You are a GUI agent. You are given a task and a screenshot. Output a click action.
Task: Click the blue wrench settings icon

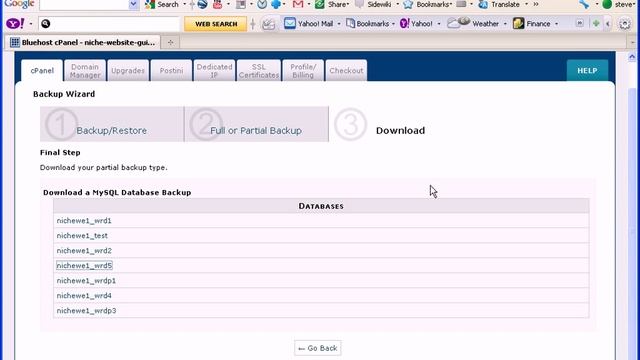point(584,4)
